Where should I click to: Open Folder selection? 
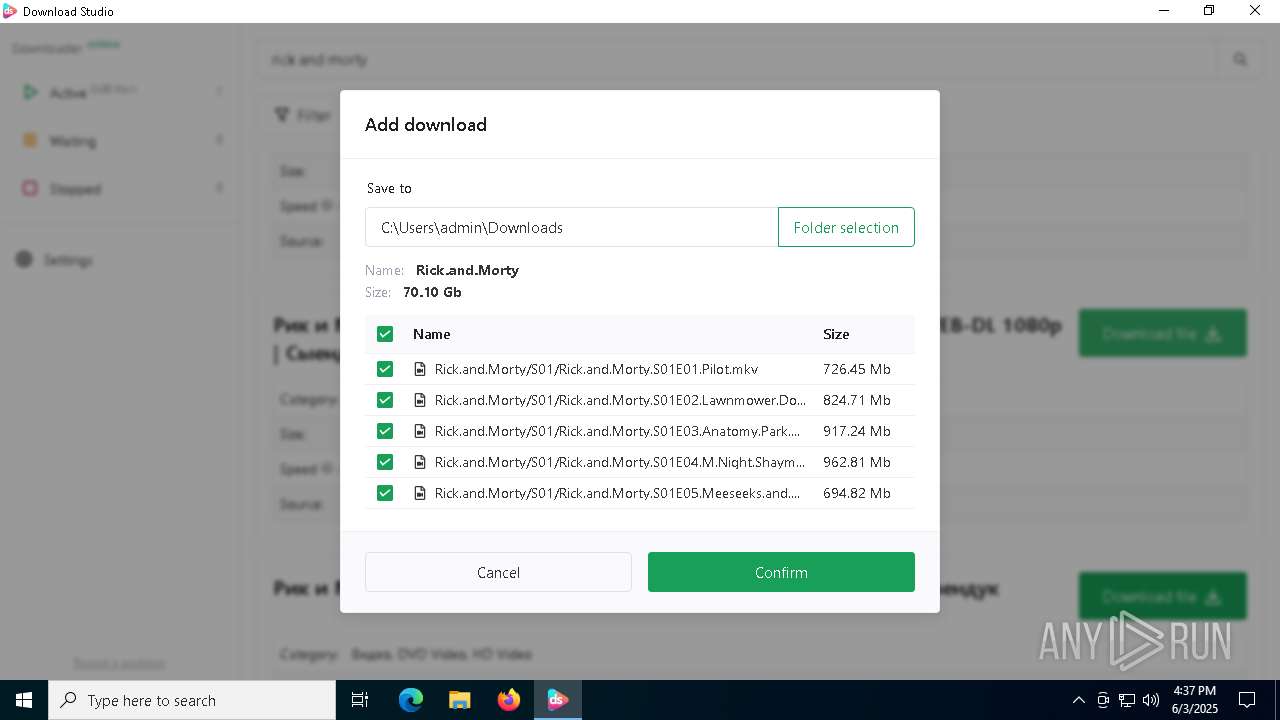click(x=846, y=227)
